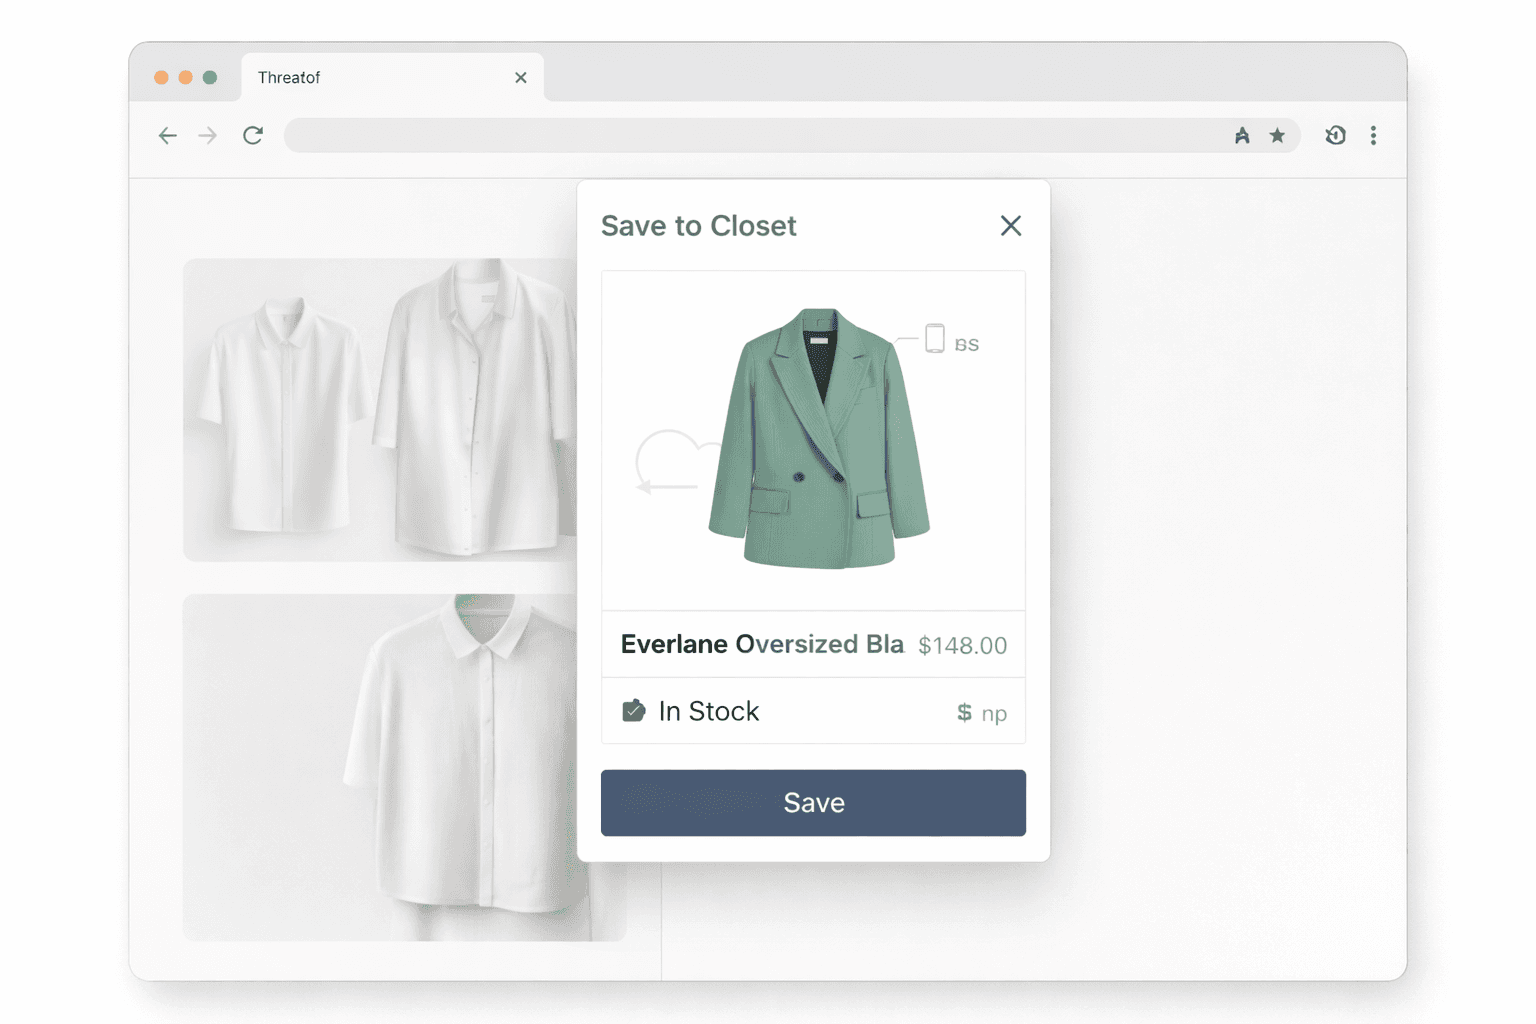
Task: Click the Everlane Oversized Bla product name
Action: (762, 644)
